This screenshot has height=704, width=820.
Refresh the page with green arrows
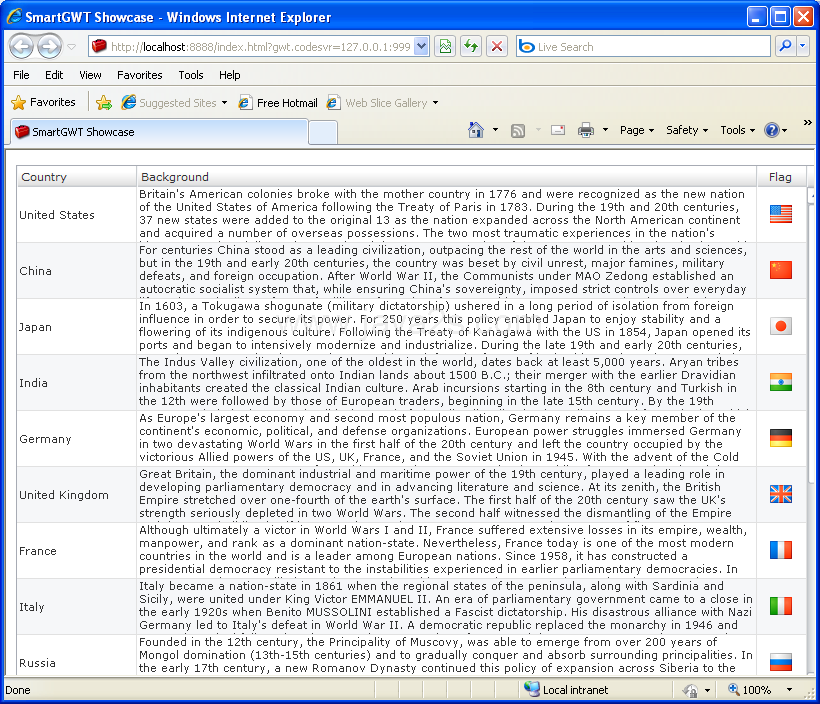coord(471,47)
